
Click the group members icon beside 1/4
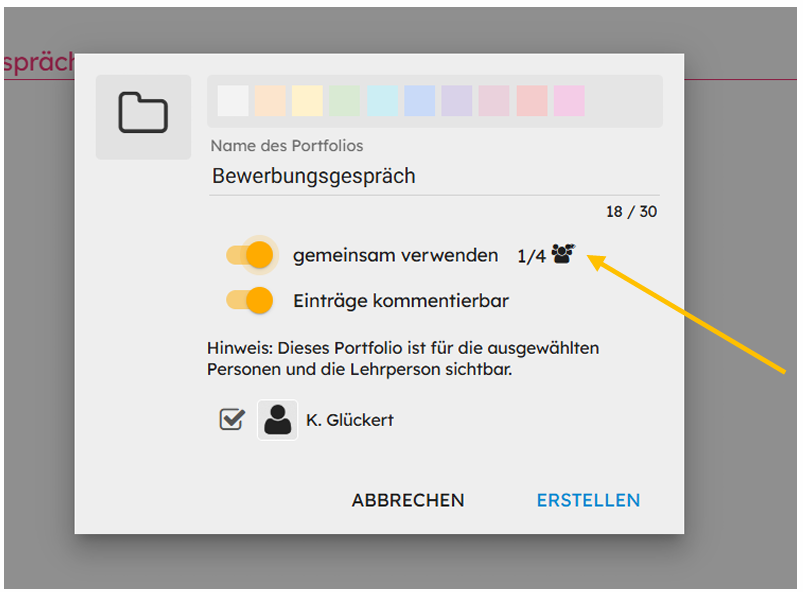point(563,255)
